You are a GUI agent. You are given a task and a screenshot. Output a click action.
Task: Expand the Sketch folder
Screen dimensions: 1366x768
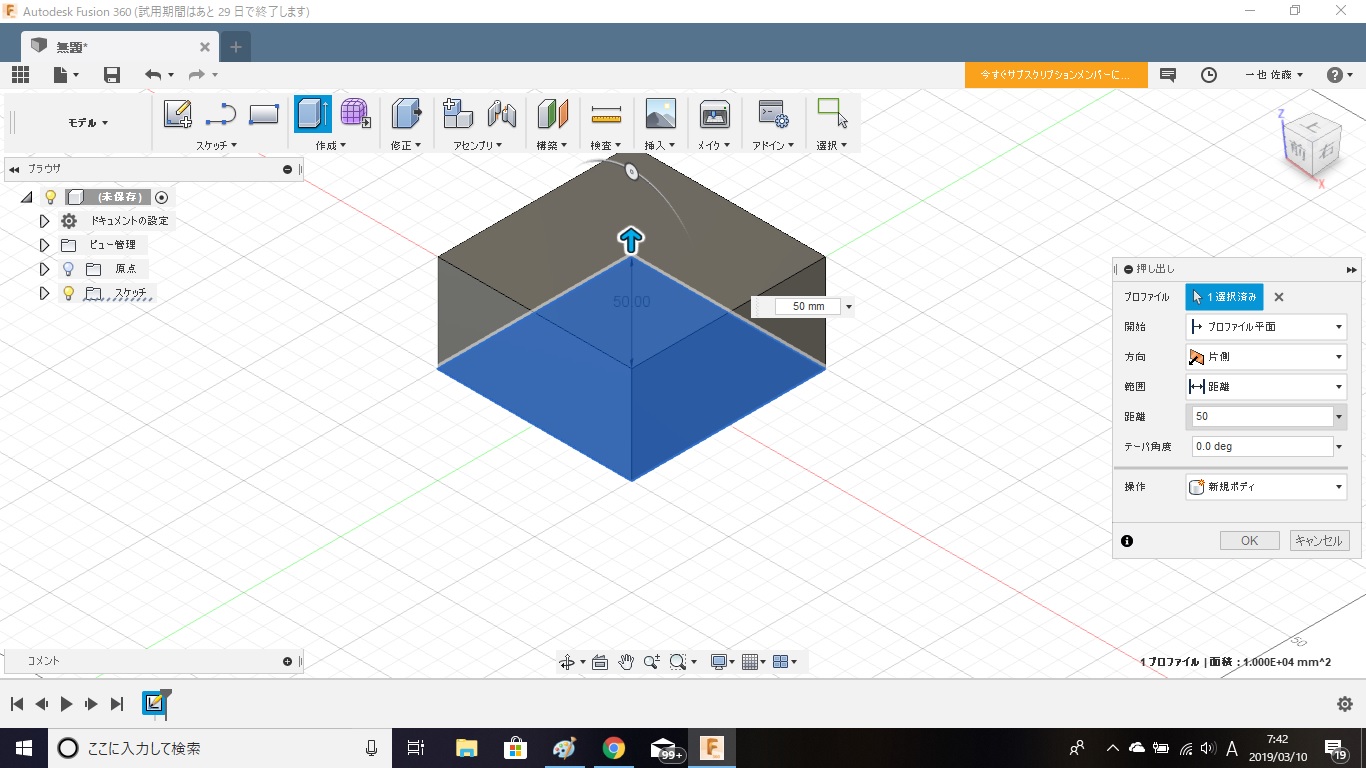tap(44, 293)
